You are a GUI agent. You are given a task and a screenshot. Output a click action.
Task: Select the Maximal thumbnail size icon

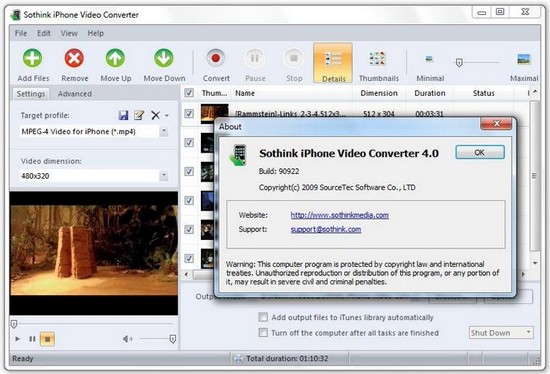[x=524, y=59]
